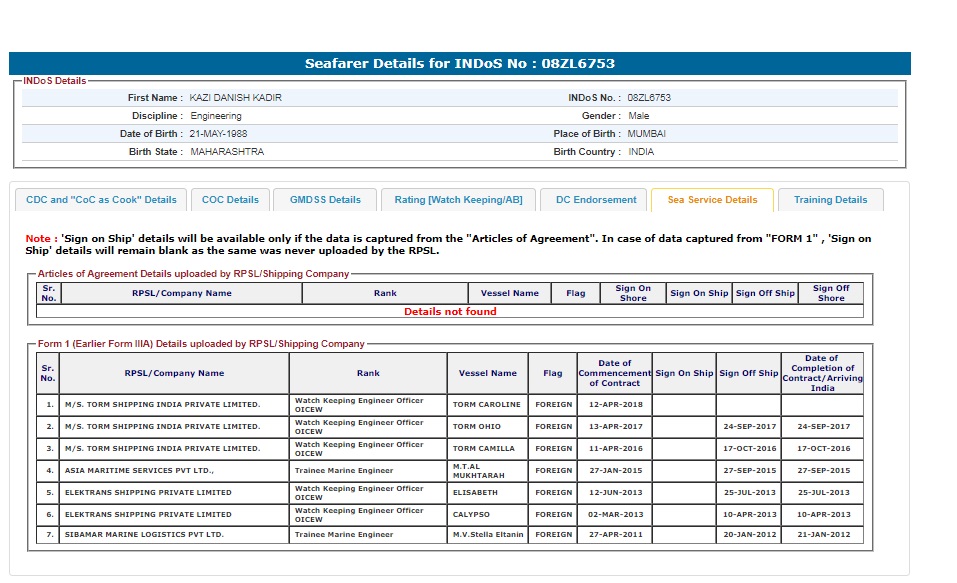Click the Date of Commencement of Contract header
Image resolution: width=957 pixels, height=583 pixels.
[x=614, y=373]
